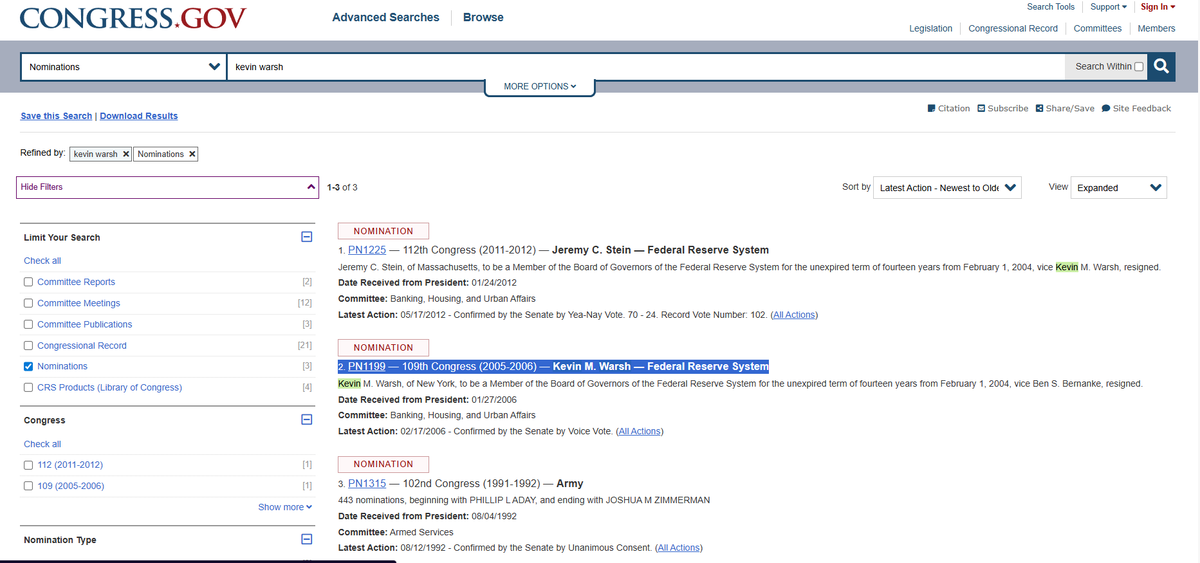The width and height of the screenshot is (1200, 563).
Task: Open Share/Save options
Action: coord(1065,108)
